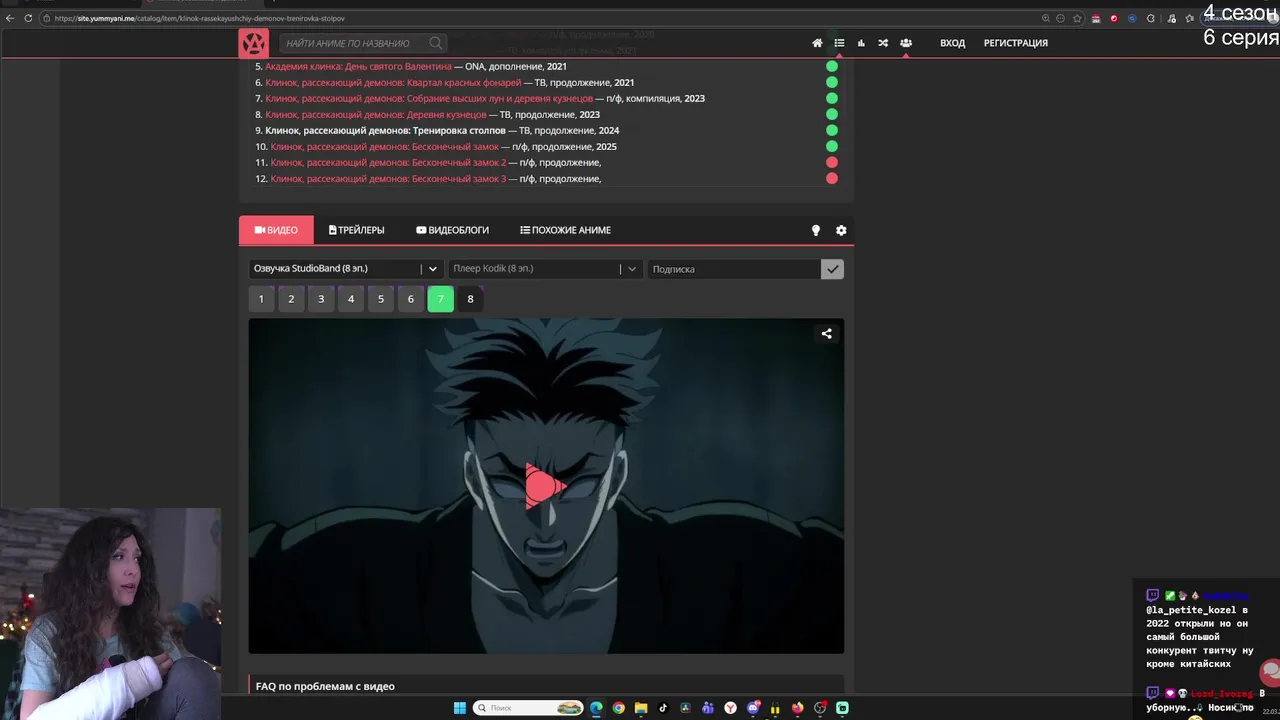This screenshot has height=720, width=1280.
Task: Open link Бесконечный замок 2
Action: coord(388,162)
